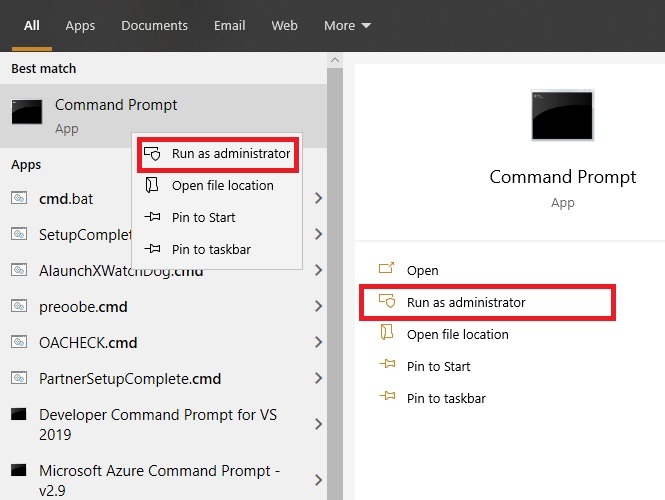Image resolution: width=665 pixels, height=500 pixels.
Task: Click Run as administrator in right panel
Action: (466, 302)
